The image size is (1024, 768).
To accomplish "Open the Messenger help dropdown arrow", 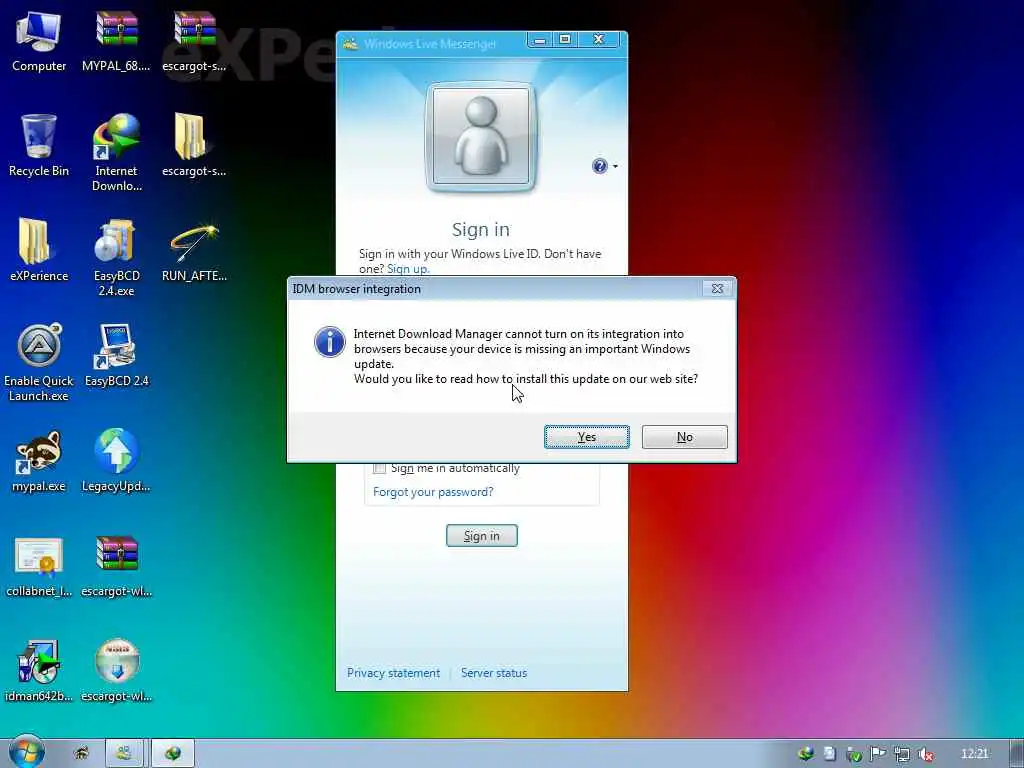I will pos(615,167).
